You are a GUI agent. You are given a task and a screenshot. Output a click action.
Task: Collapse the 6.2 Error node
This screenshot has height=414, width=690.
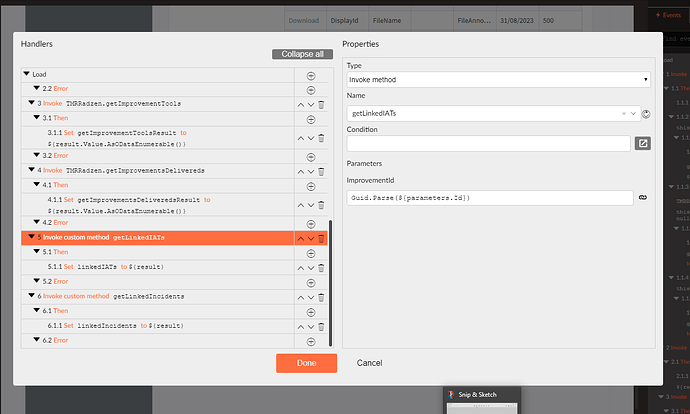click(37, 340)
